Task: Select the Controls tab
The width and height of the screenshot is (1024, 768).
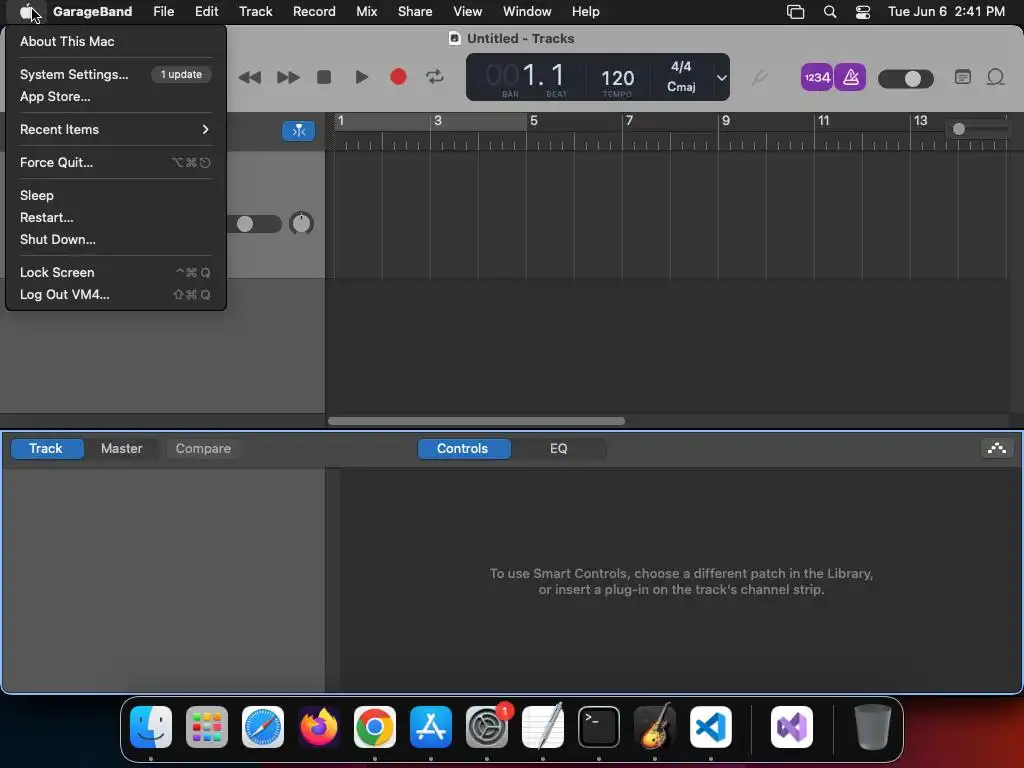Action: [x=462, y=449]
